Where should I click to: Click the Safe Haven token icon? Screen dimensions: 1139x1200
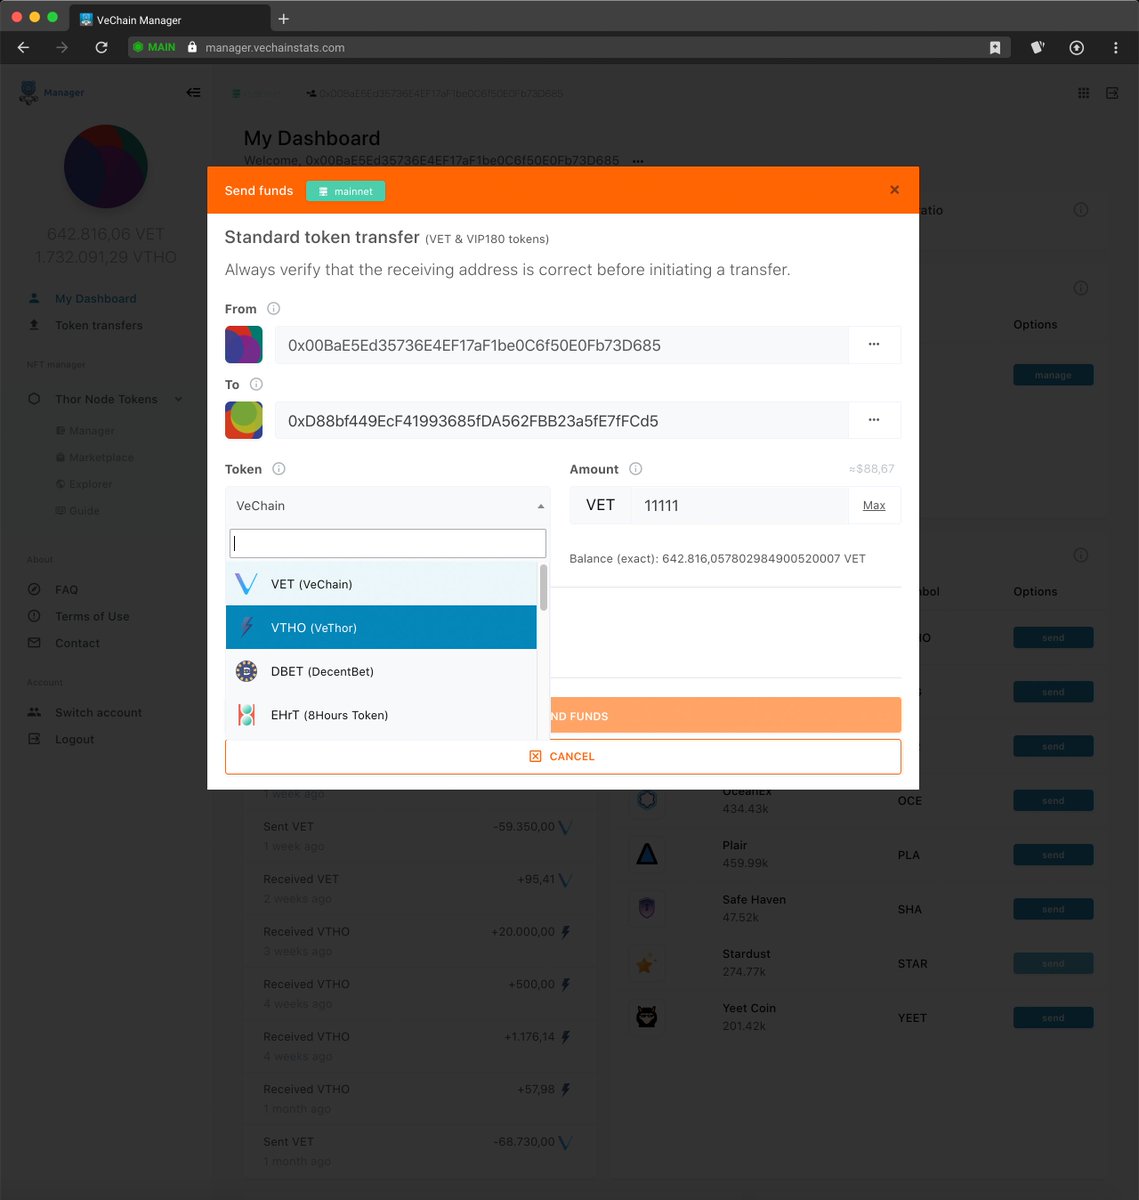[x=647, y=909]
